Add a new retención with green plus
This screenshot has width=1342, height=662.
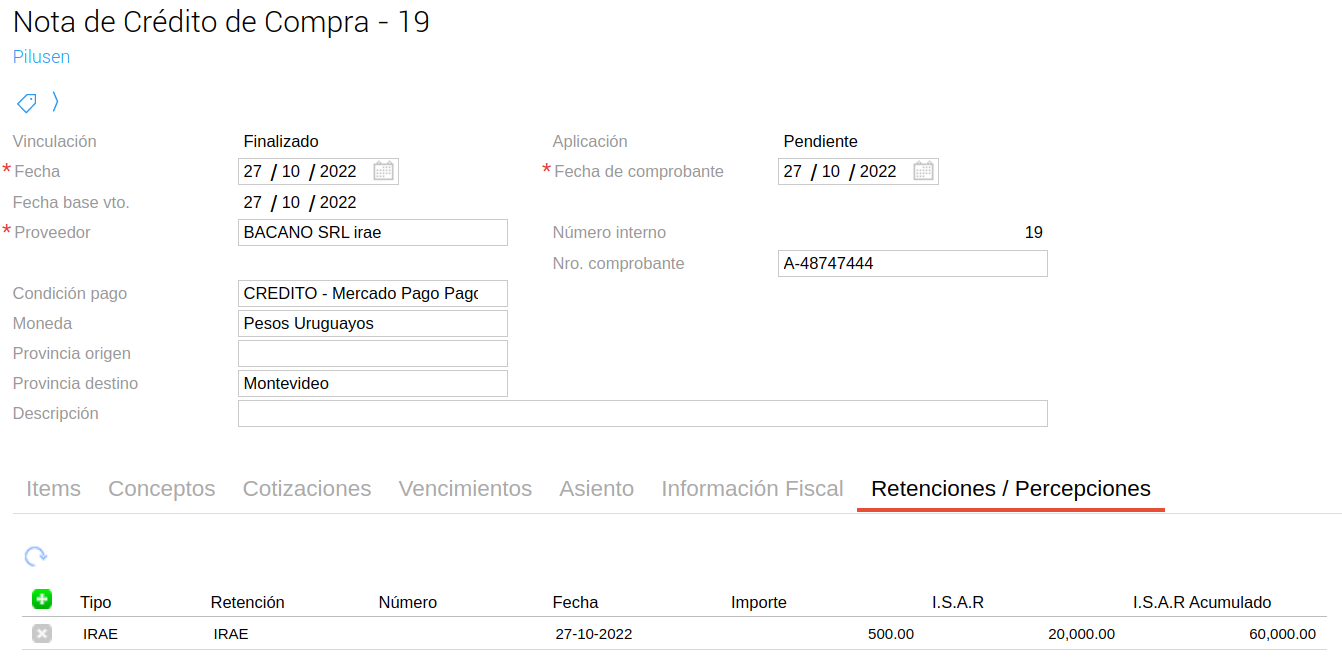pos(42,600)
